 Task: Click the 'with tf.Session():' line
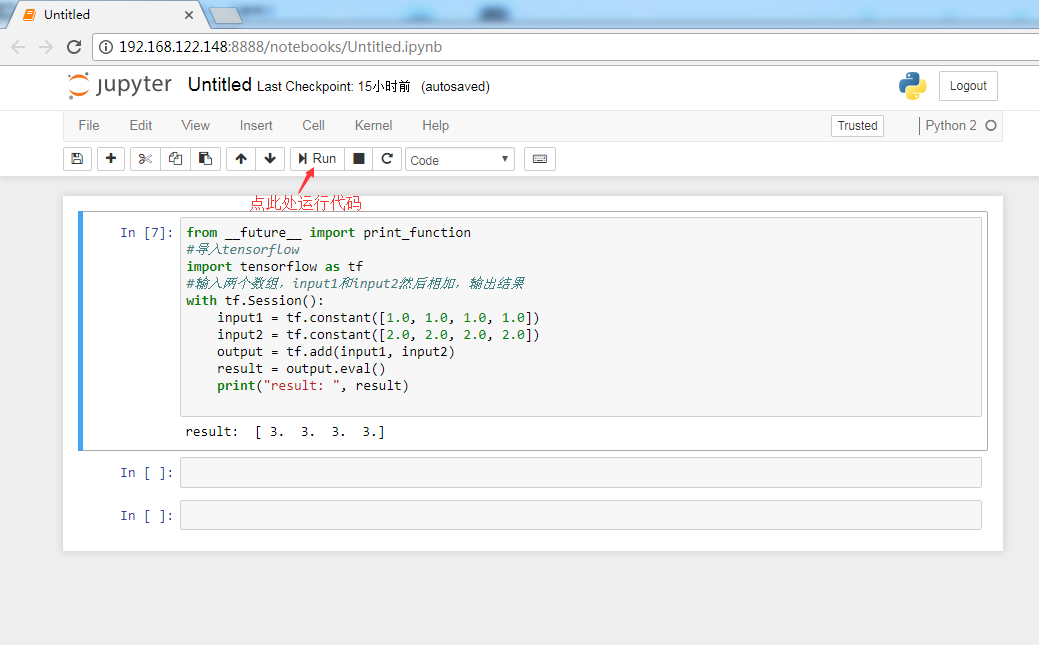tap(255, 300)
